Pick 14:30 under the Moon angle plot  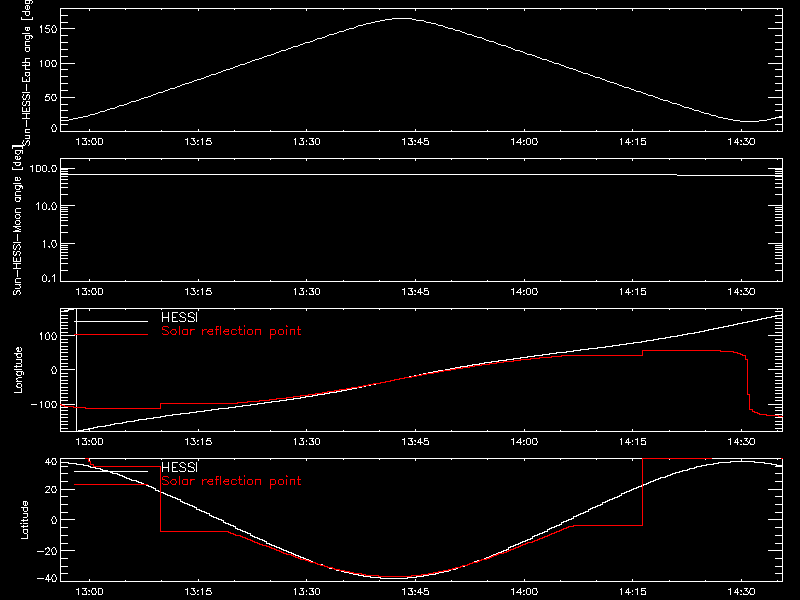pyautogui.click(x=741, y=291)
